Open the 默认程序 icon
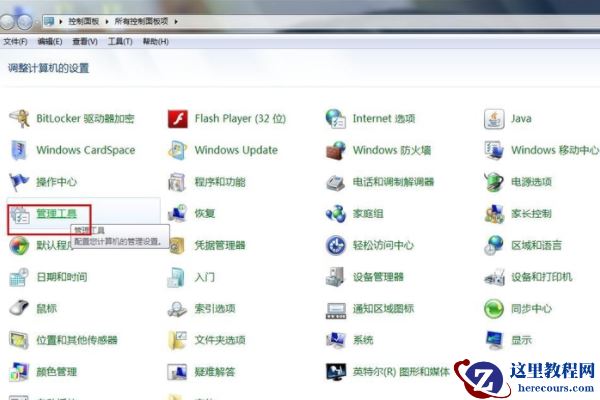This screenshot has height=400, width=600. click(x=19, y=245)
